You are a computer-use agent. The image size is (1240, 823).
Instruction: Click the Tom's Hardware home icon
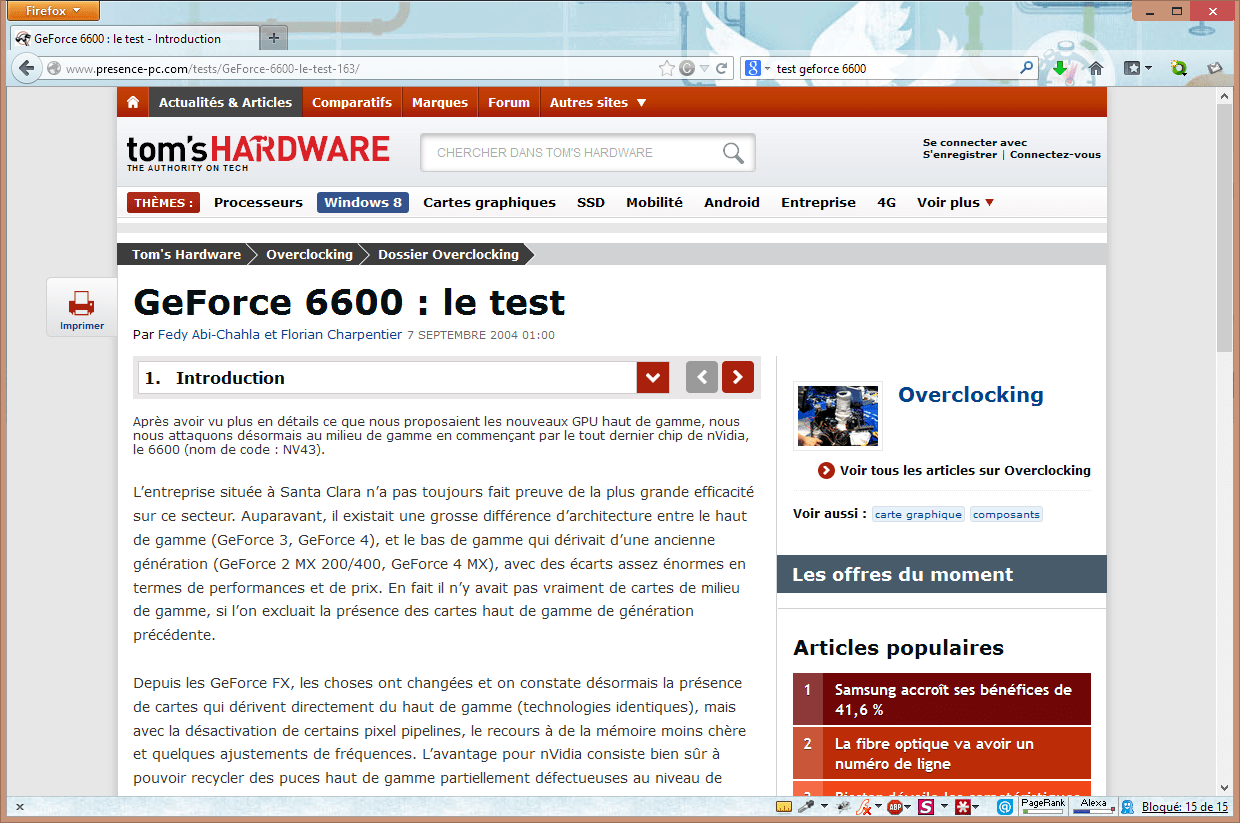pos(132,102)
